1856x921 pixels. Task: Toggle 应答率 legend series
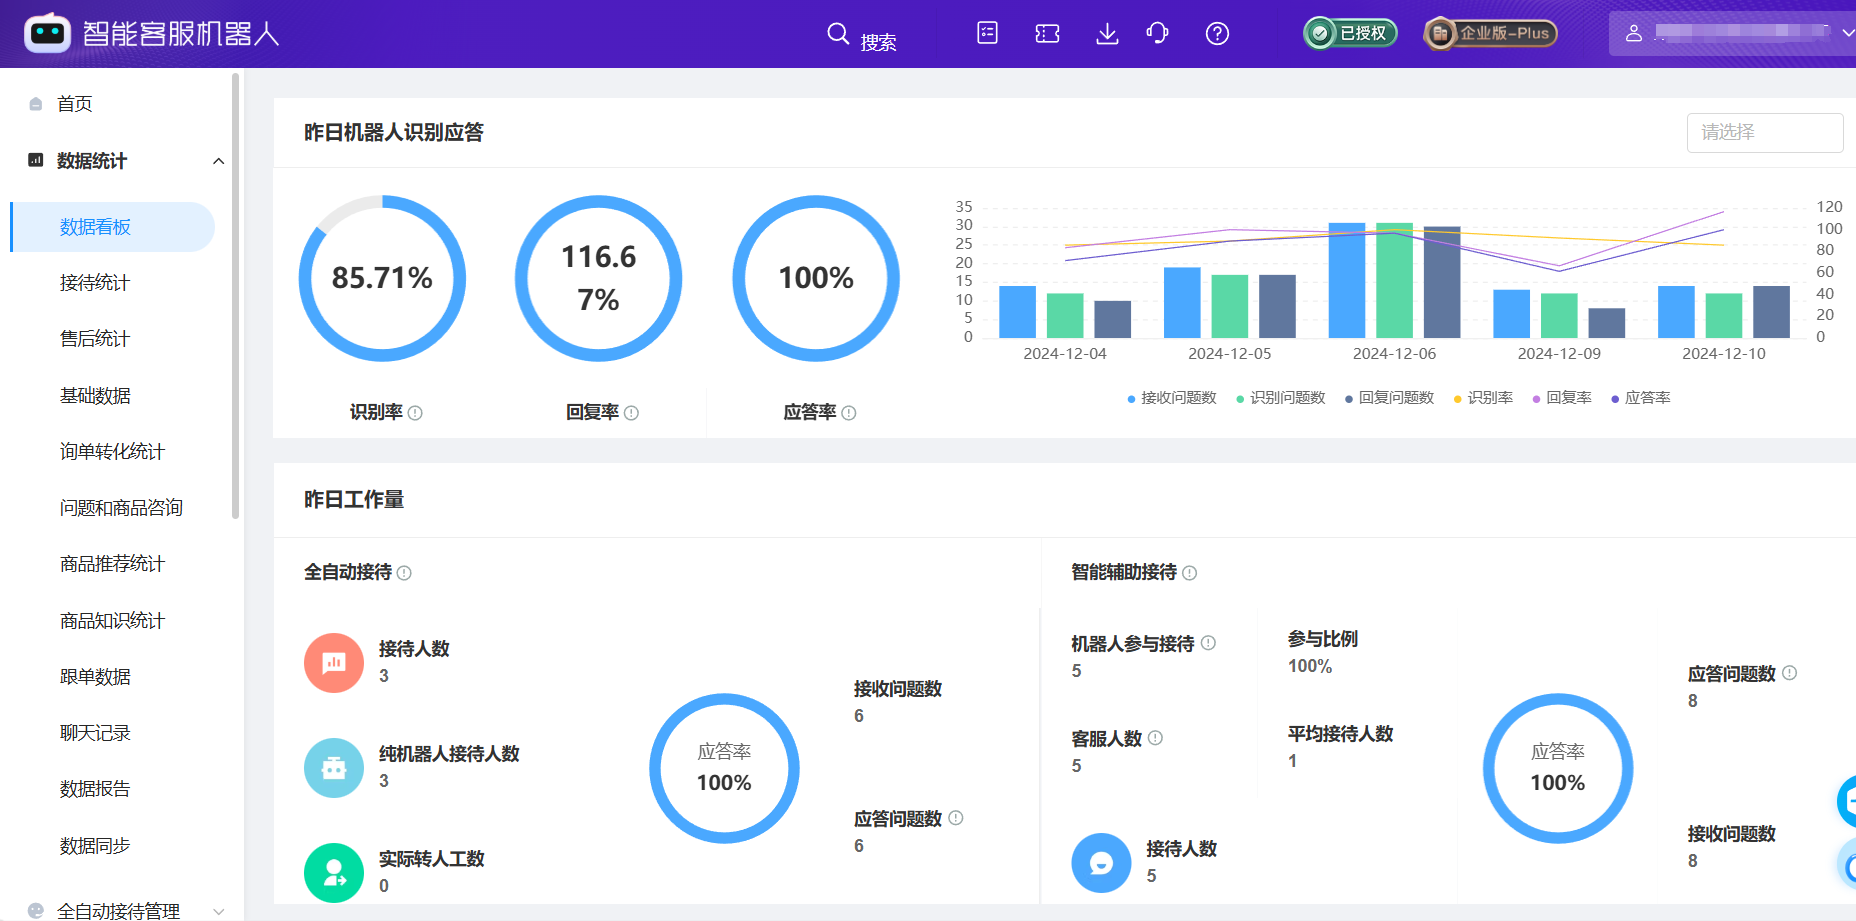(1641, 398)
